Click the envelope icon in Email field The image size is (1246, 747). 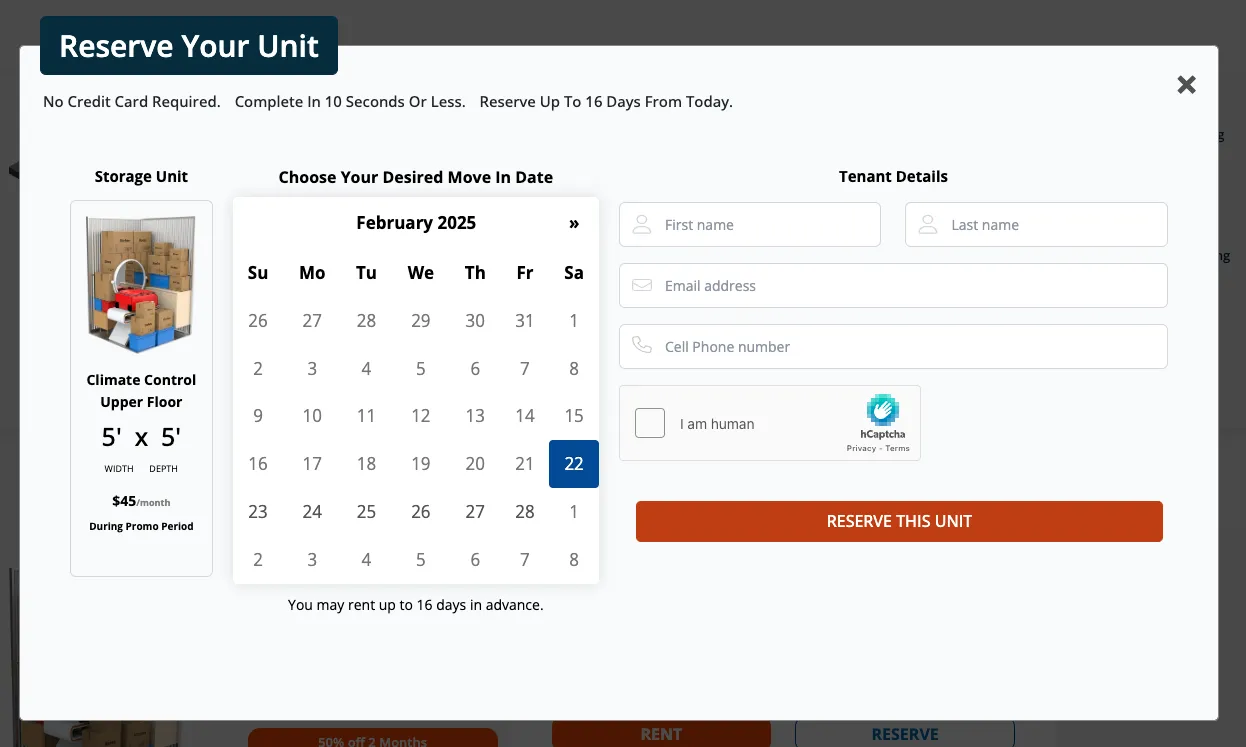(643, 285)
